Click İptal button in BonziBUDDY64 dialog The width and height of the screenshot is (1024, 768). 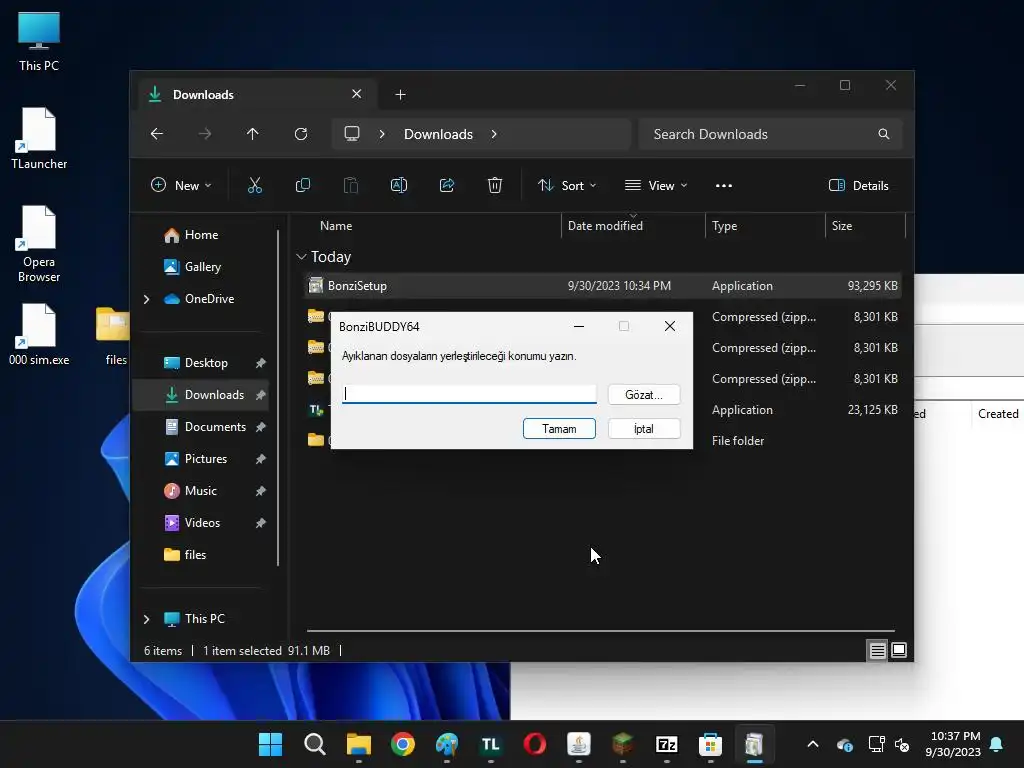point(644,429)
